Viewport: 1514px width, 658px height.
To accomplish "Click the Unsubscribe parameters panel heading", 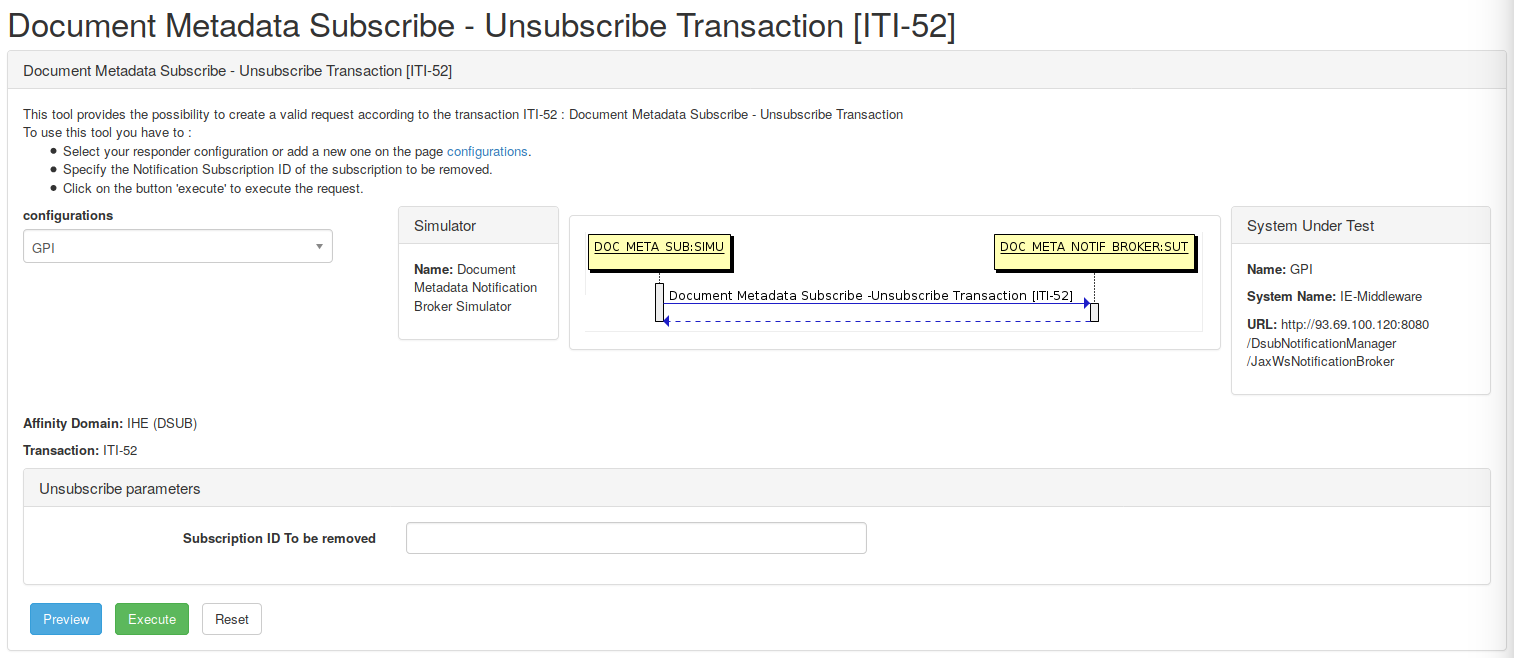I will click(x=756, y=489).
